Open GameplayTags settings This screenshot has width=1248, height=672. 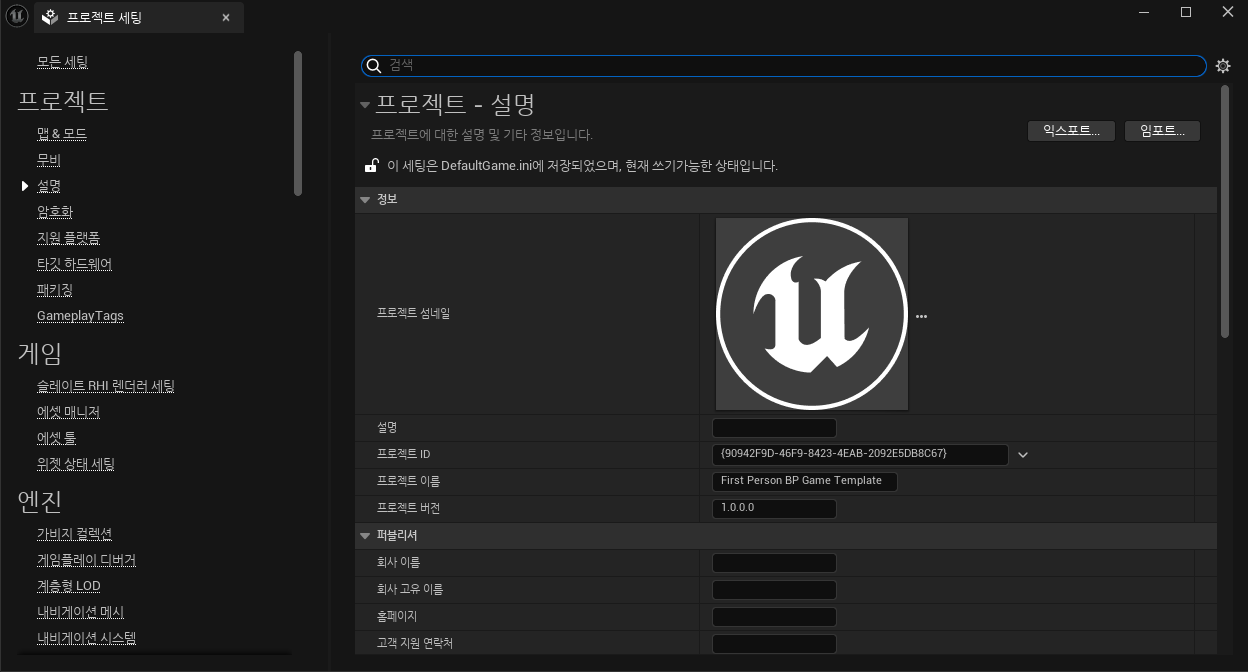pos(80,316)
